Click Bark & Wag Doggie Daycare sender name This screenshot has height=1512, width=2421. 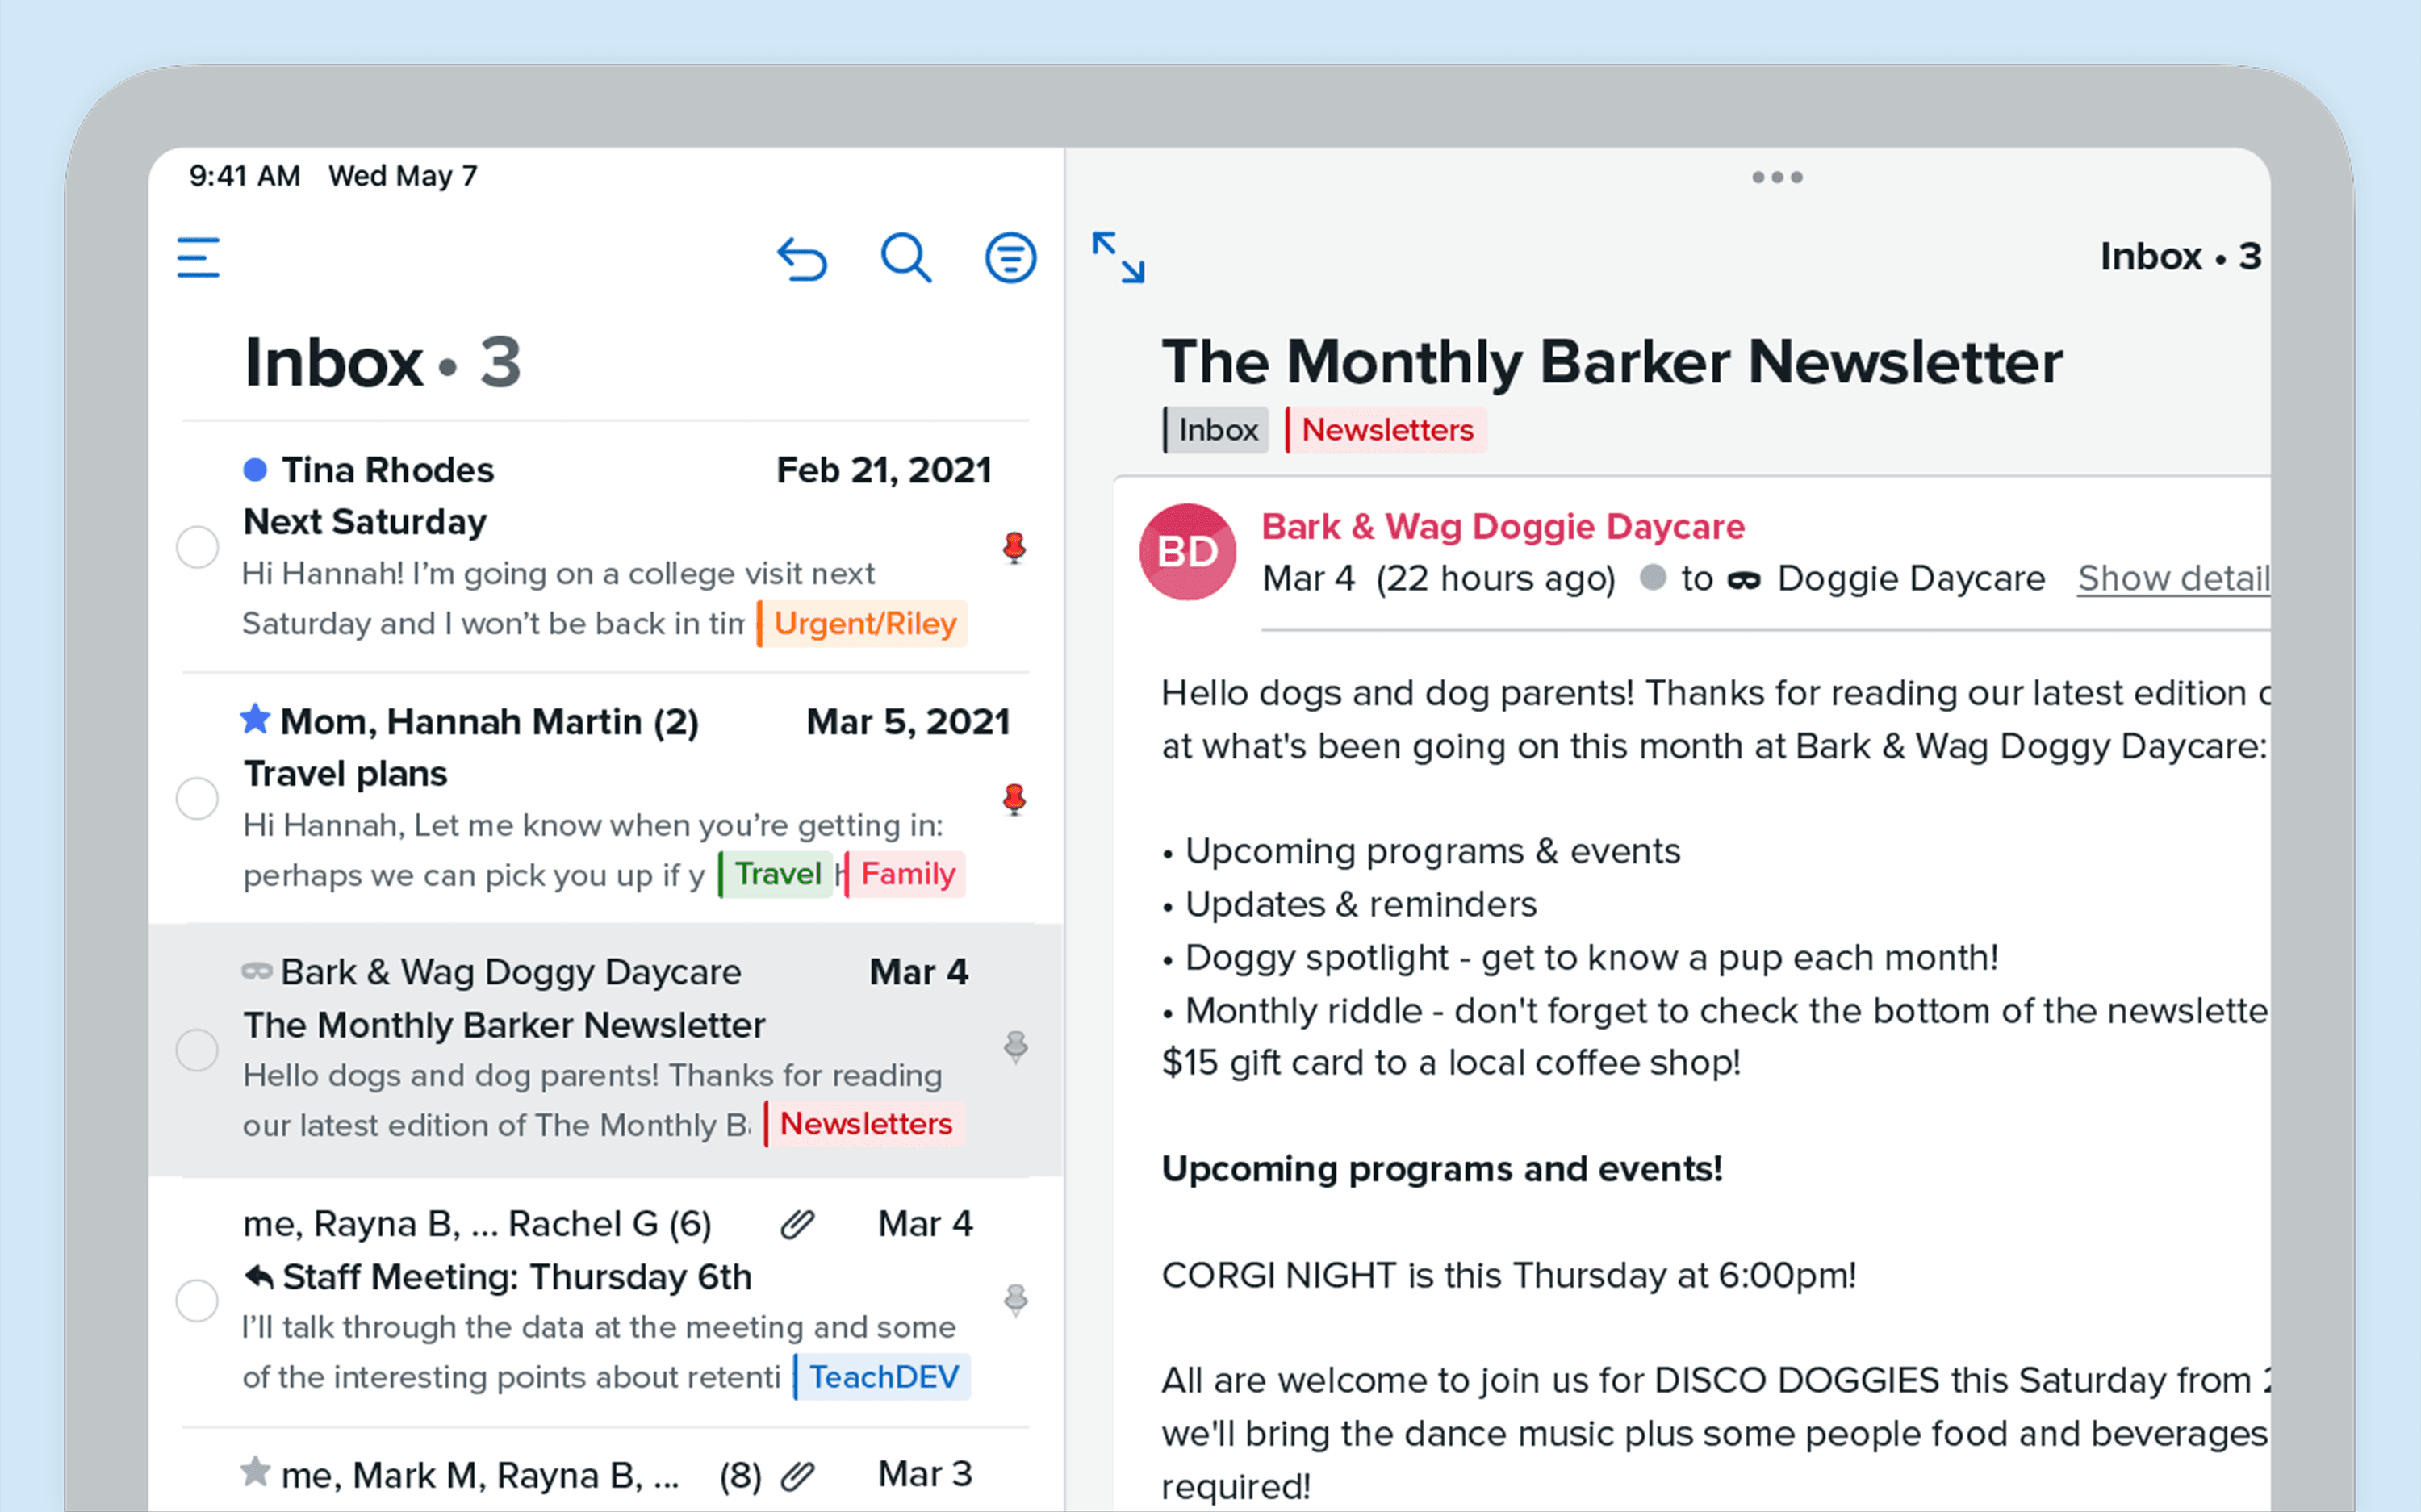click(x=1502, y=527)
